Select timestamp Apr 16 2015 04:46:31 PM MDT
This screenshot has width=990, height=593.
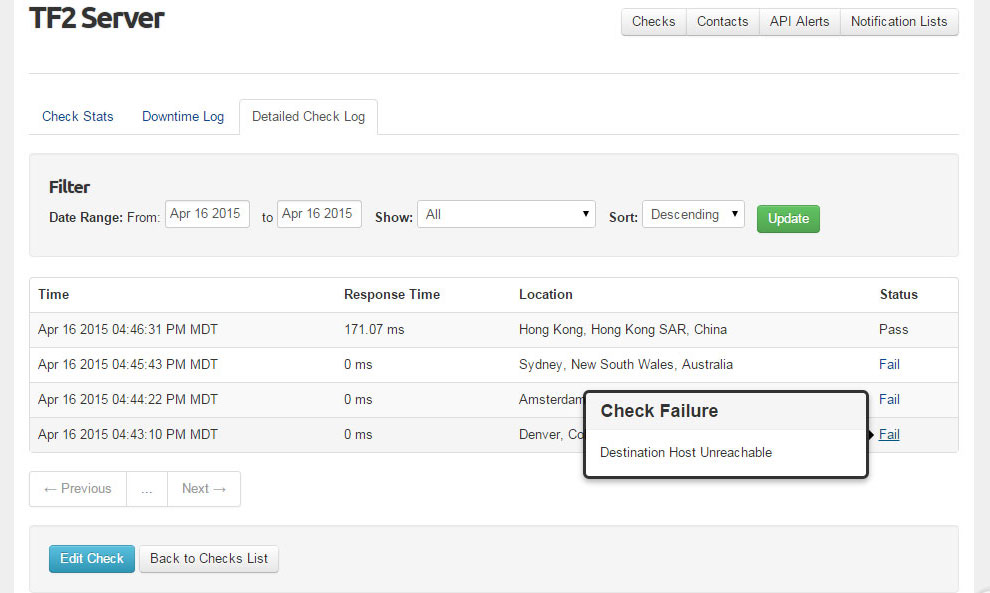click(128, 330)
